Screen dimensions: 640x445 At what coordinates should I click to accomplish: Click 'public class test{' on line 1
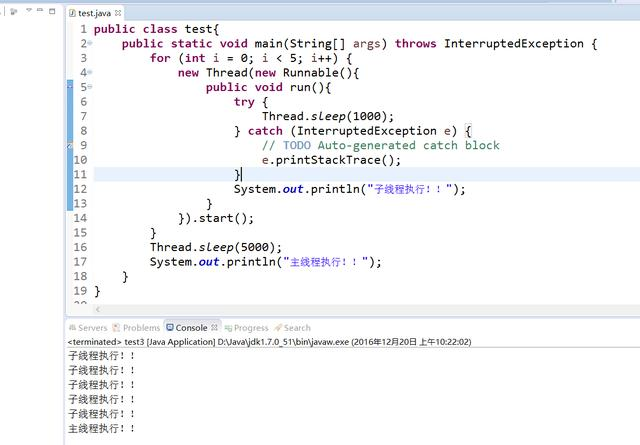click(x=156, y=29)
